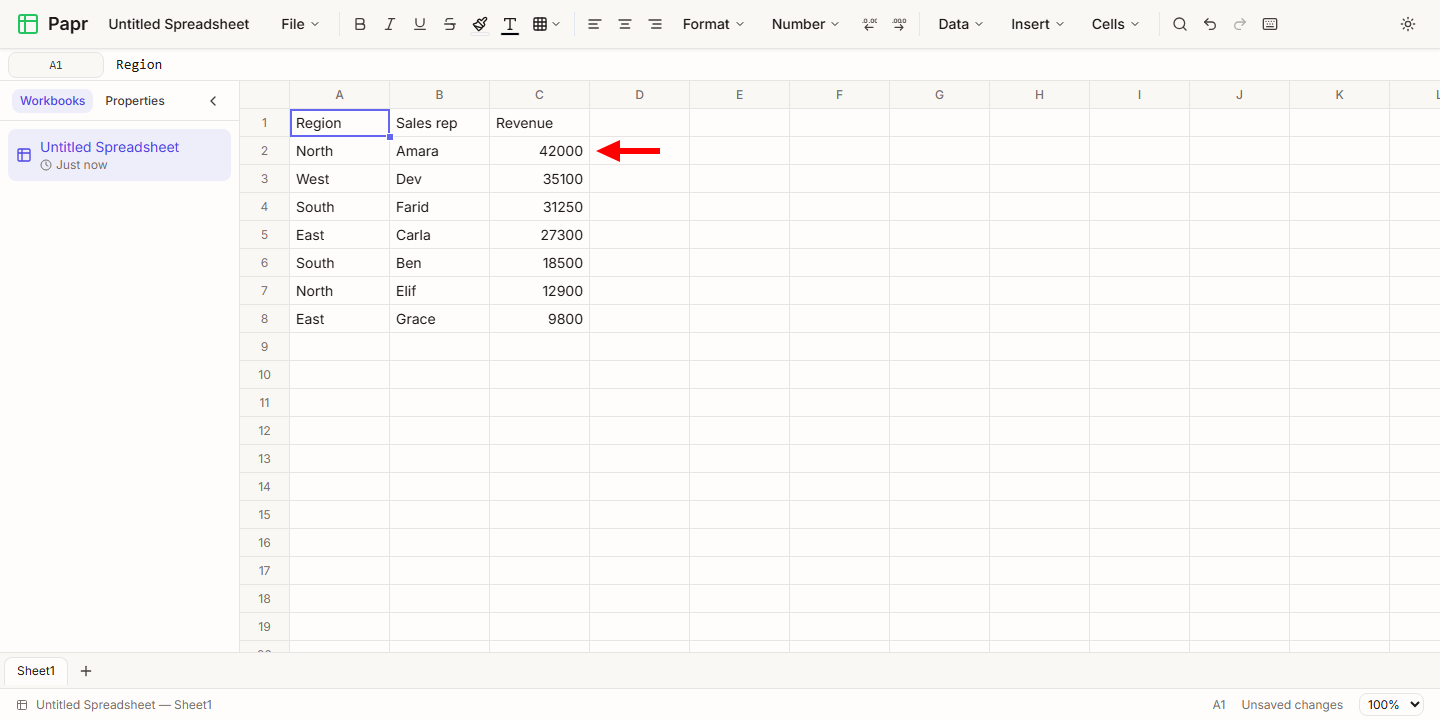The height and width of the screenshot is (720, 1440).
Task: Toggle underline formatting
Action: (420, 24)
